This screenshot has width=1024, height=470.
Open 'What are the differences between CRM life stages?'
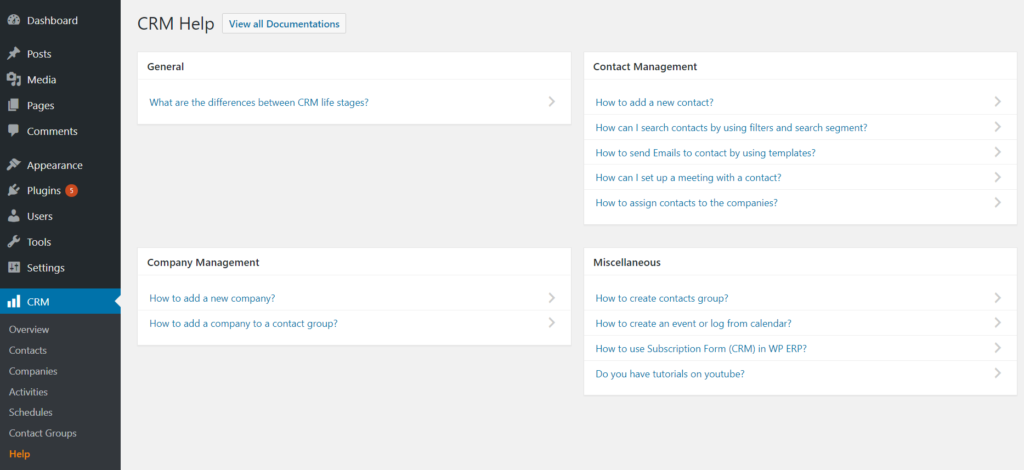click(259, 102)
